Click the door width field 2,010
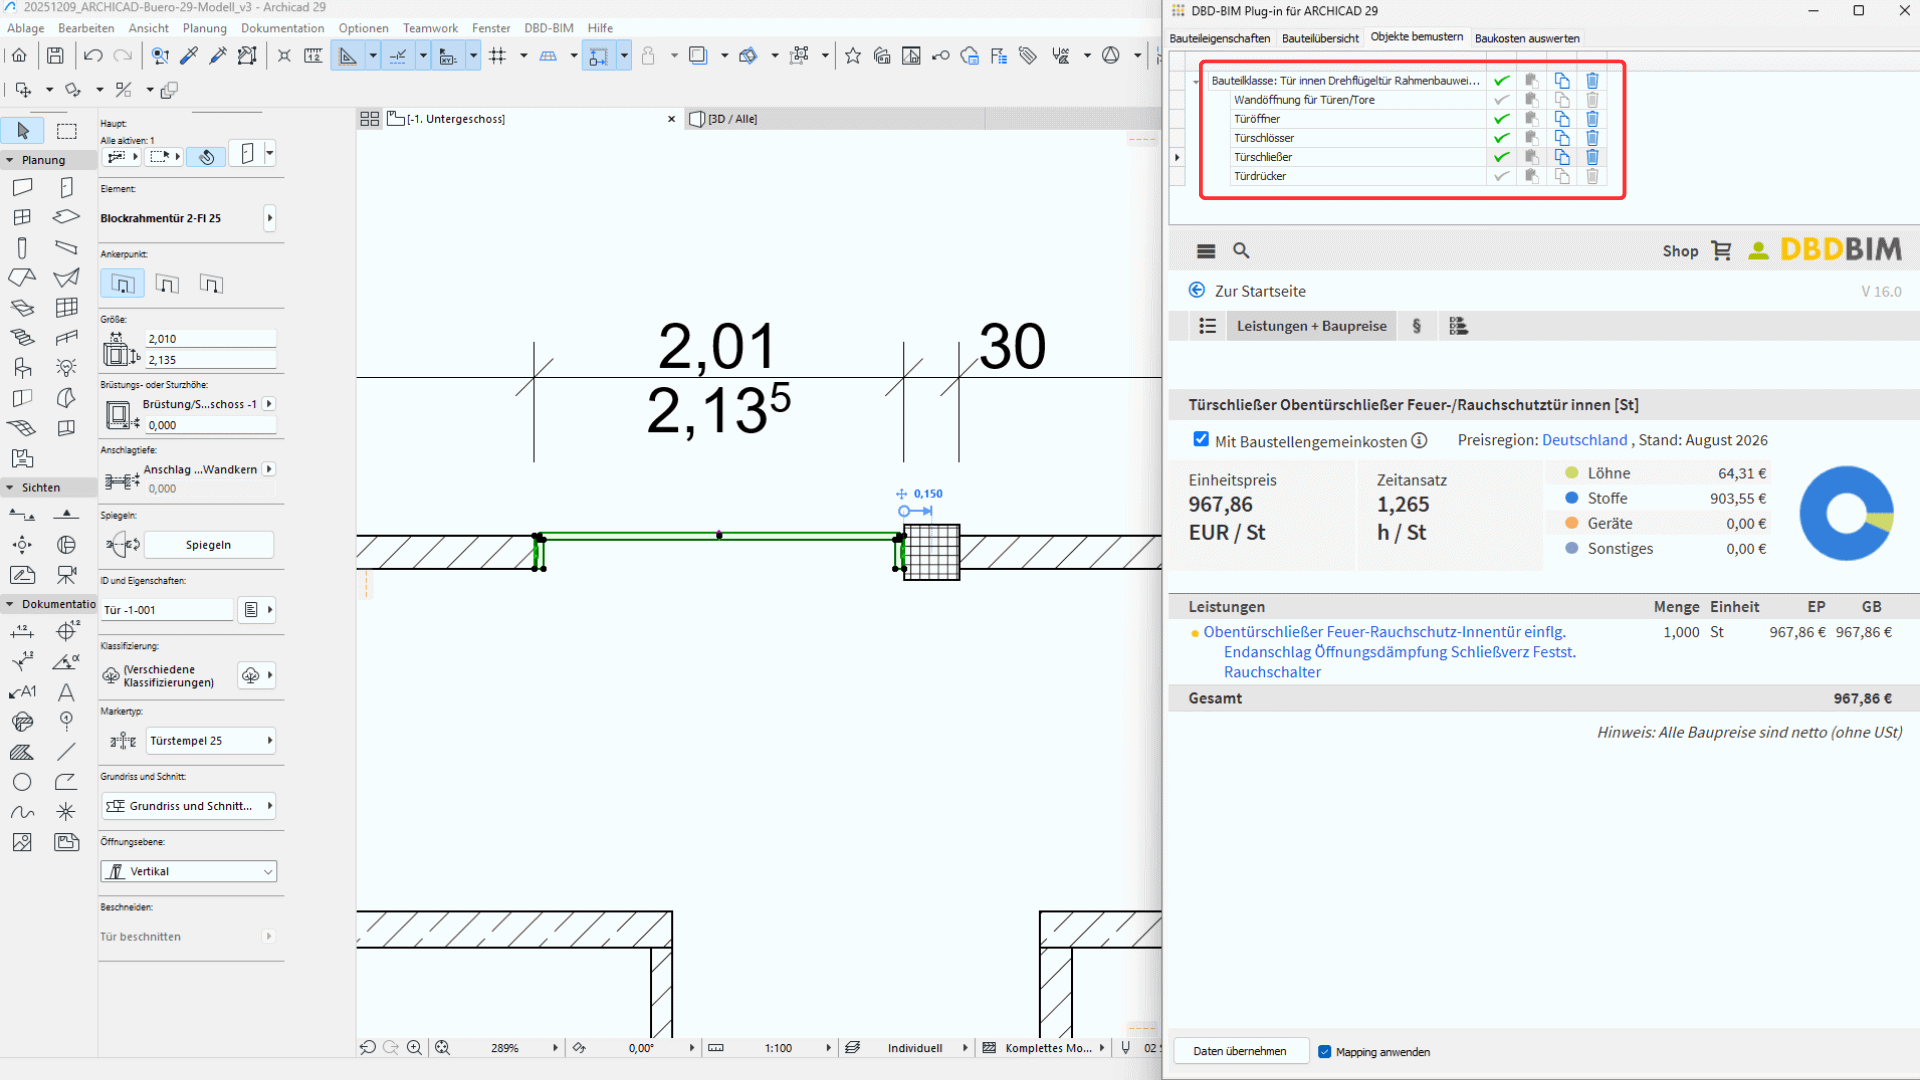 pyautogui.click(x=211, y=339)
